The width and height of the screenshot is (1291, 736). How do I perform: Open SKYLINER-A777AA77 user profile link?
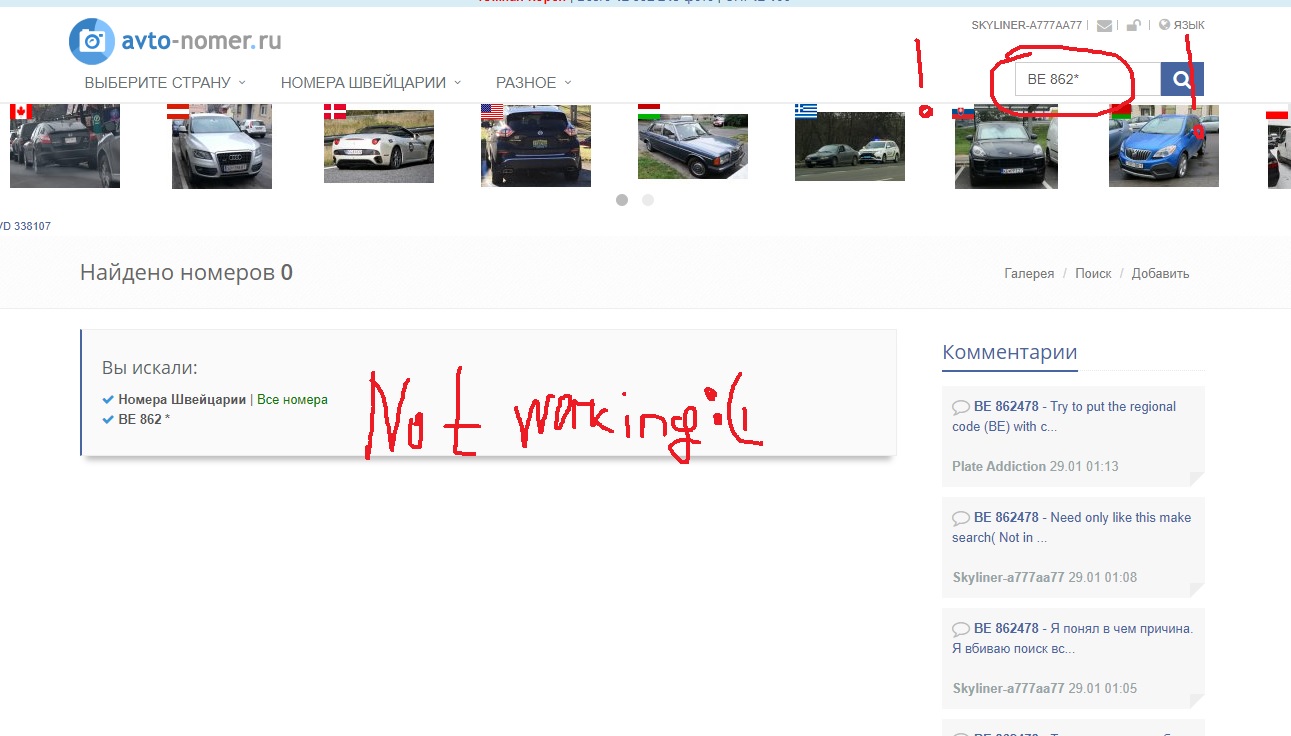pyautogui.click(x=1027, y=25)
